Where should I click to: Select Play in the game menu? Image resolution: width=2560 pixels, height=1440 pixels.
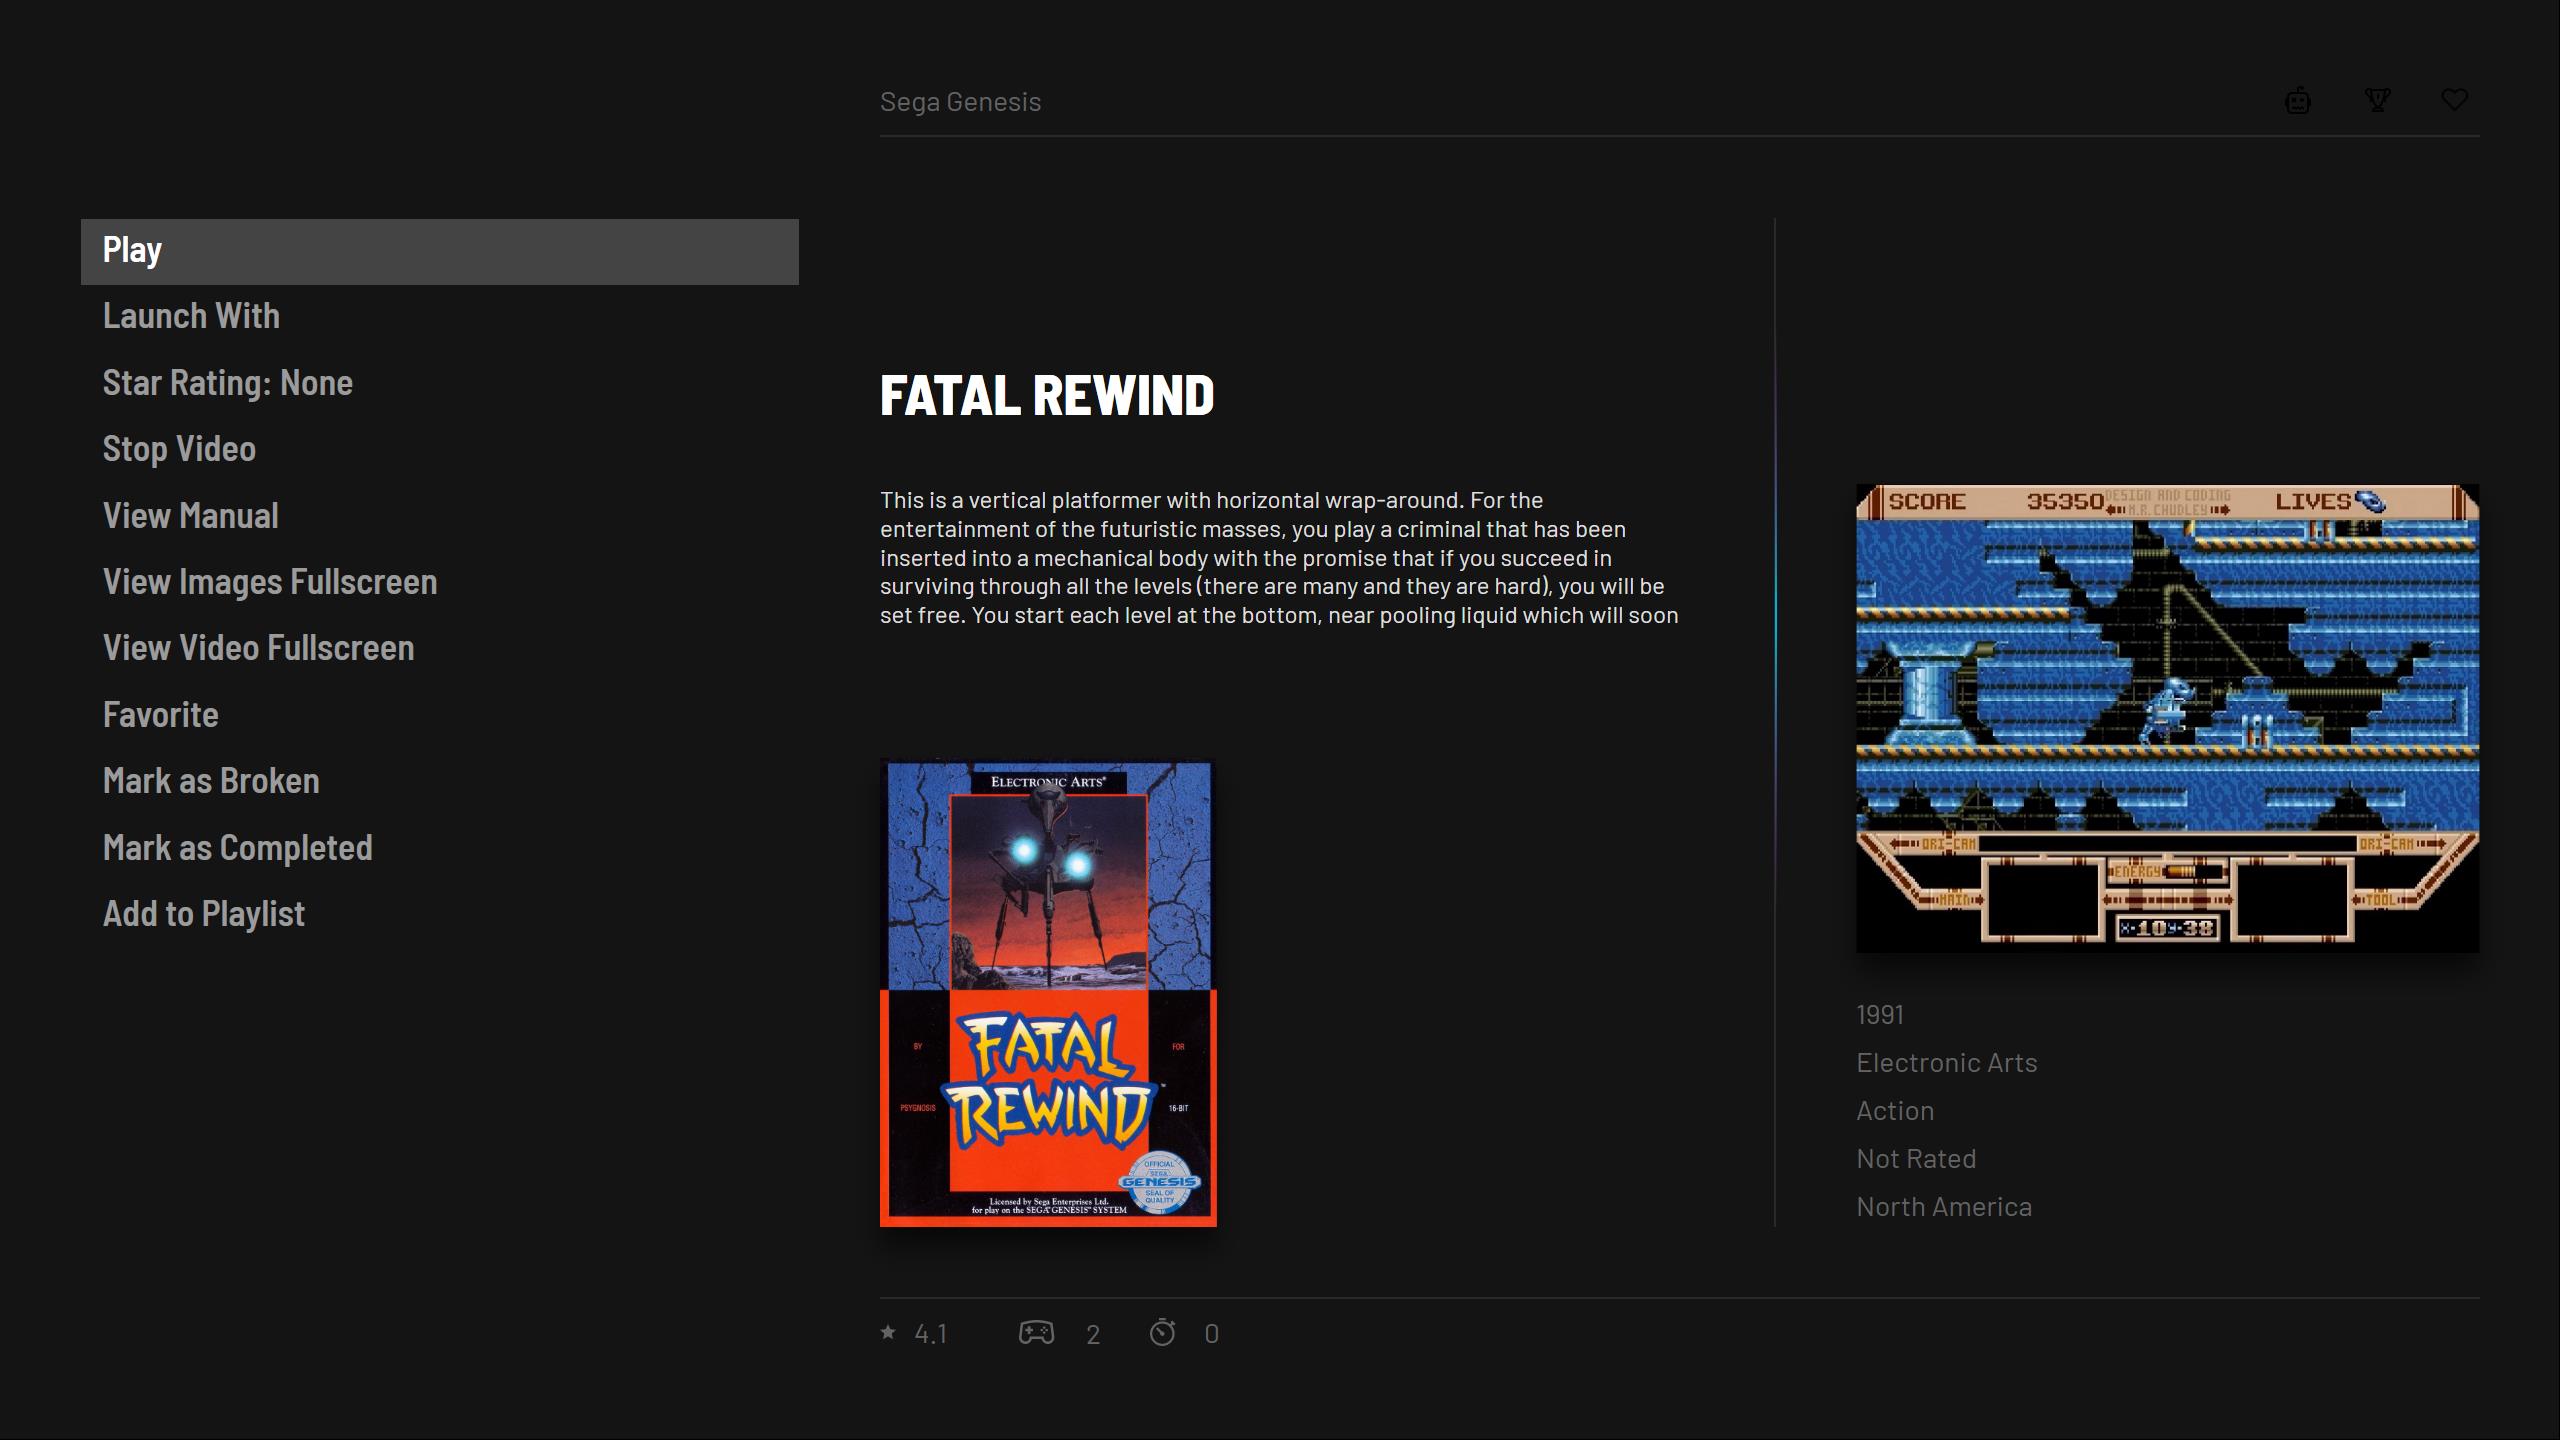tap(440, 251)
